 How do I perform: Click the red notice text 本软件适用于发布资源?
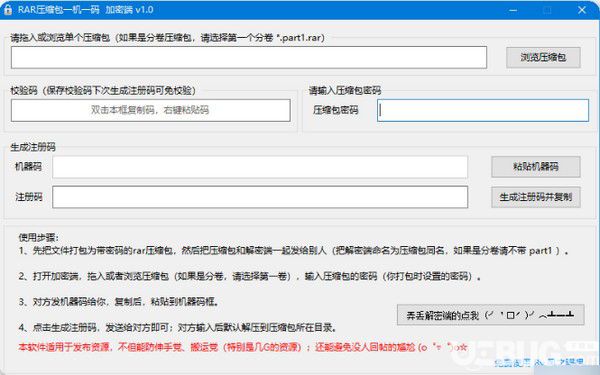tap(243, 347)
